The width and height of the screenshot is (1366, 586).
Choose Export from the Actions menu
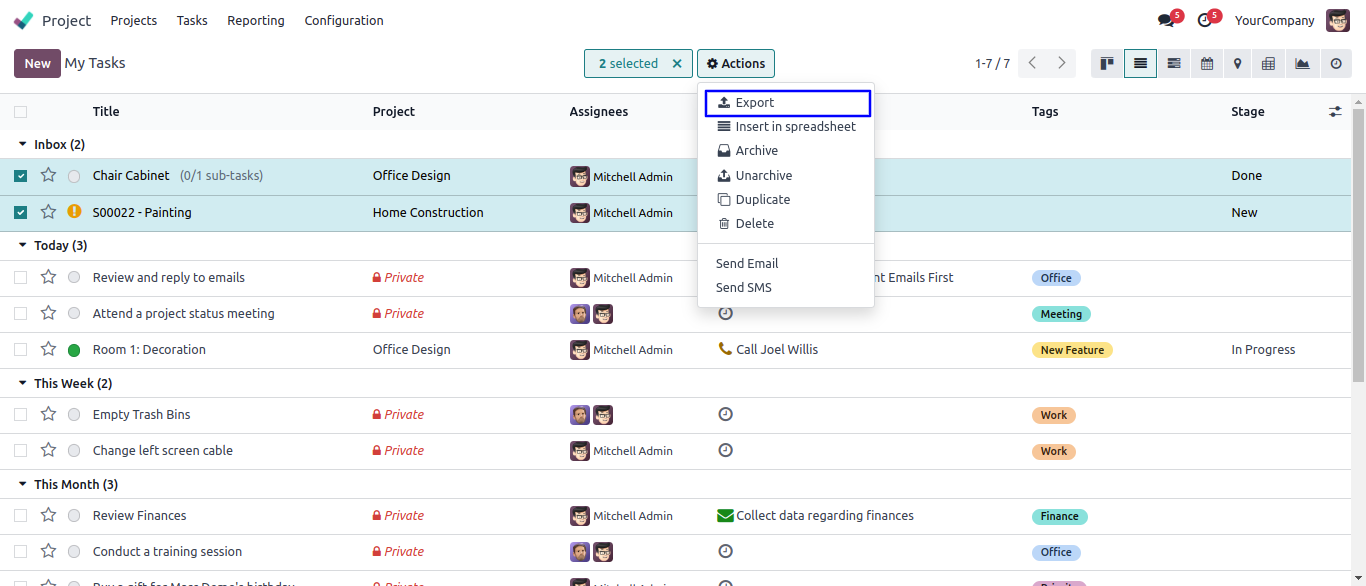(x=755, y=103)
